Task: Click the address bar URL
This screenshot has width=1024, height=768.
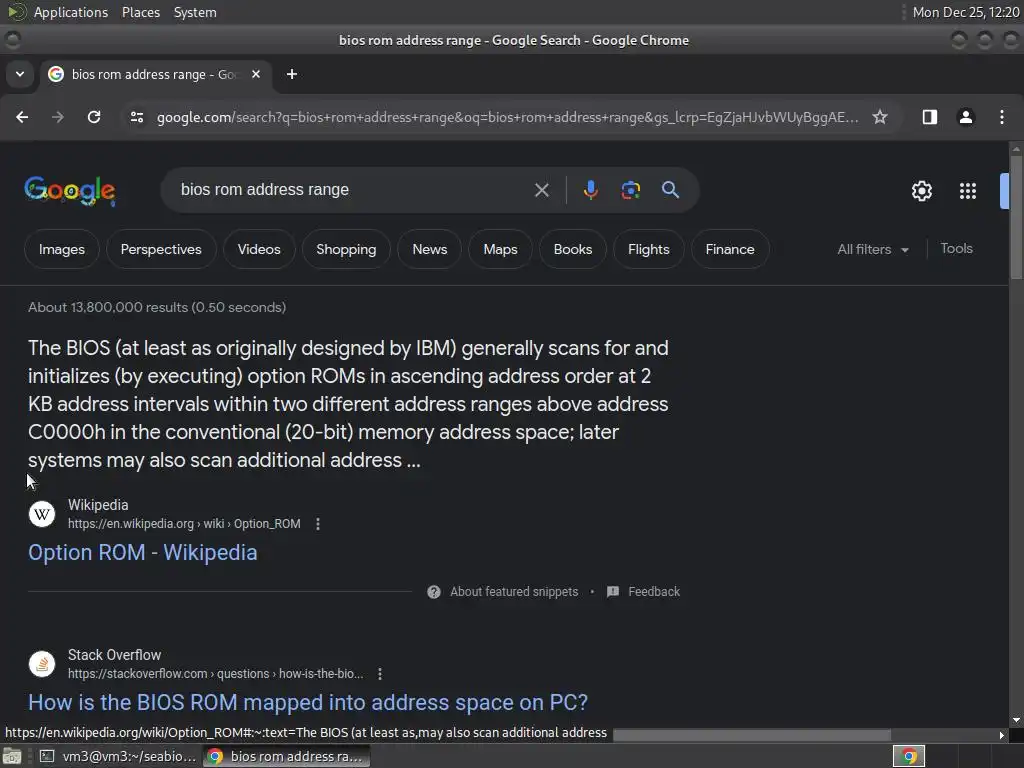Action: tap(507, 117)
